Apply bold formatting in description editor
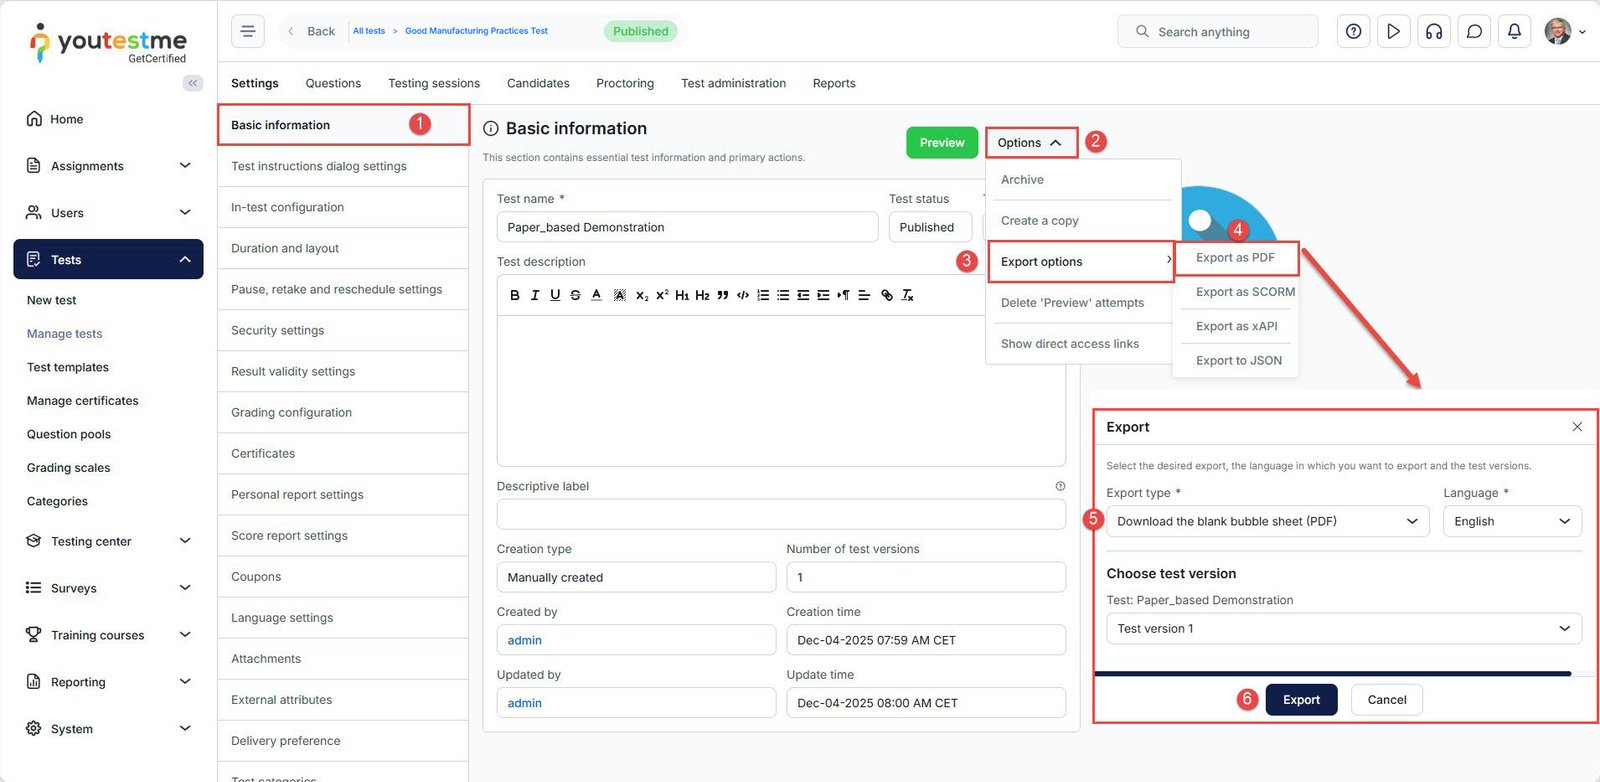This screenshot has height=782, width=1600. pyautogui.click(x=515, y=295)
